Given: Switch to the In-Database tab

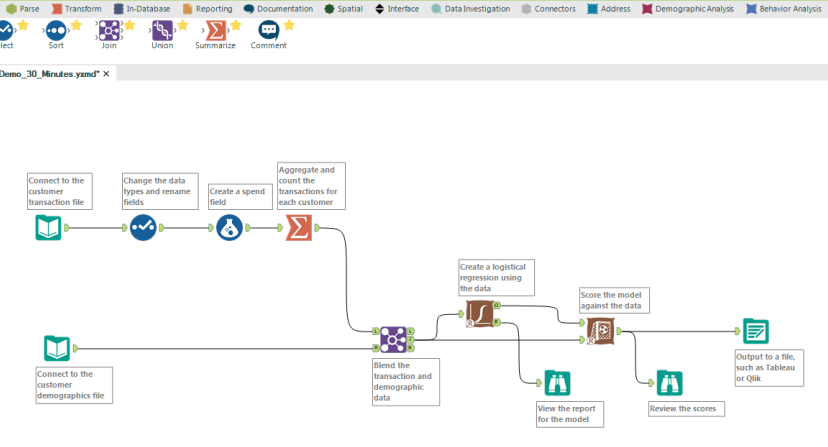Looking at the screenshot, I should pos(142,8).
